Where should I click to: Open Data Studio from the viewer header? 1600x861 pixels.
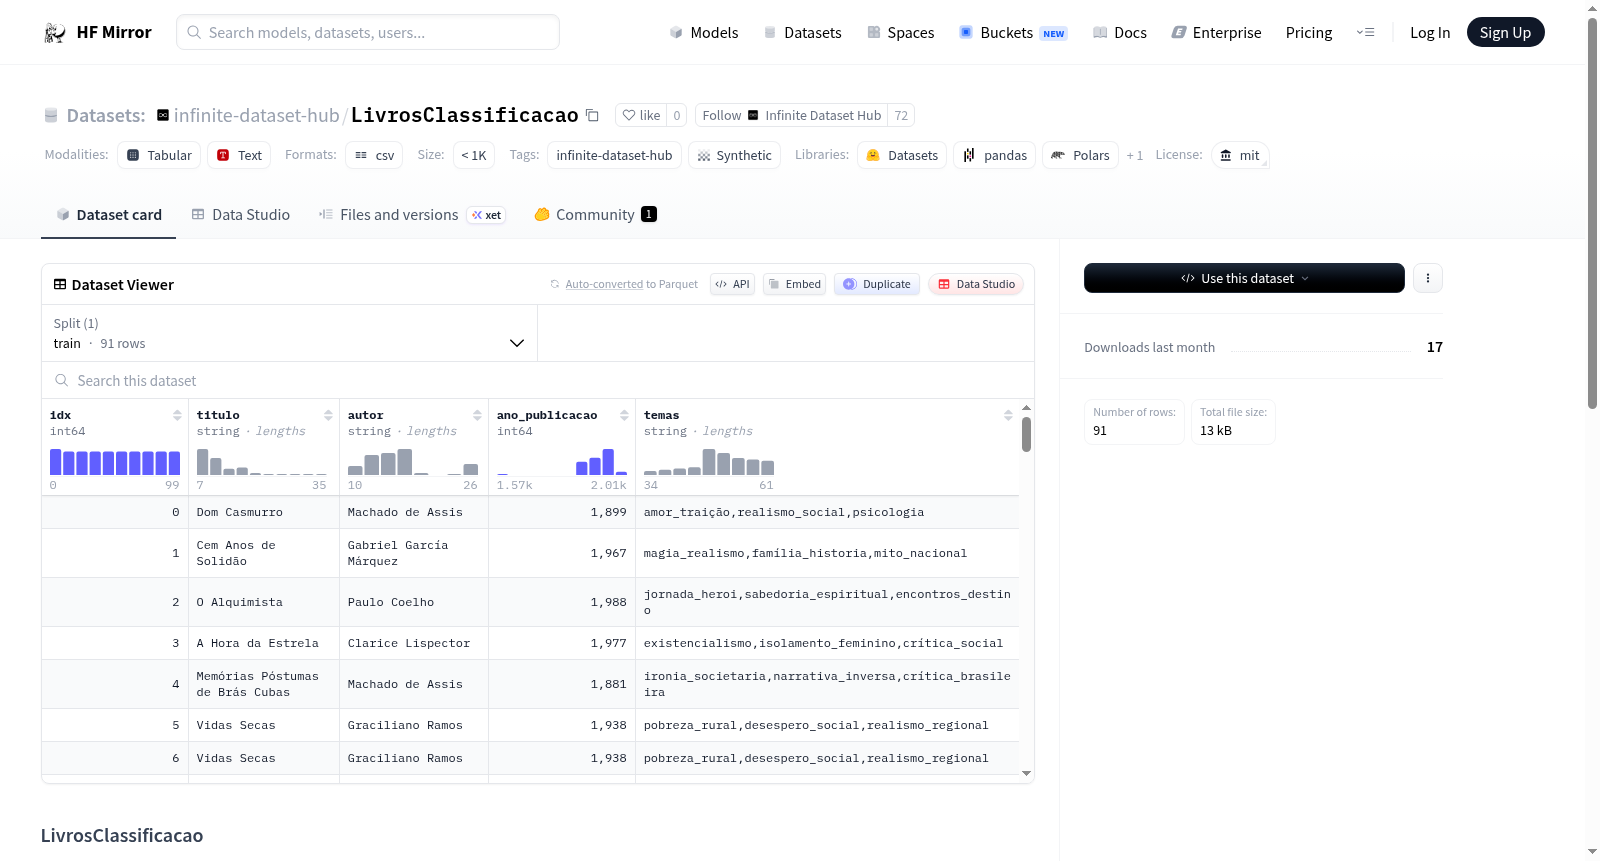point(976,284)
